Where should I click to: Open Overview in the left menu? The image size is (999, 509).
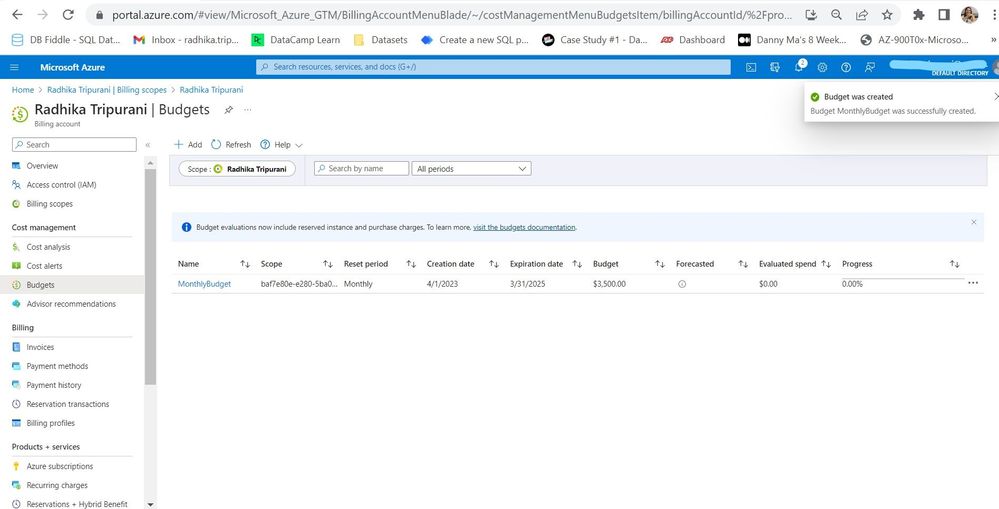pyautogui.click(x=42, y=166)
